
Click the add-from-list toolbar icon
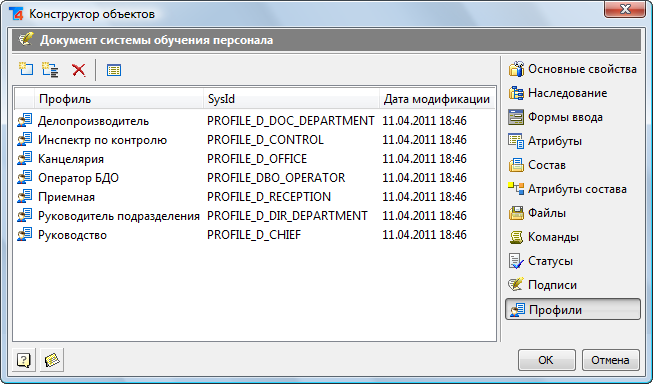(50, 69)
